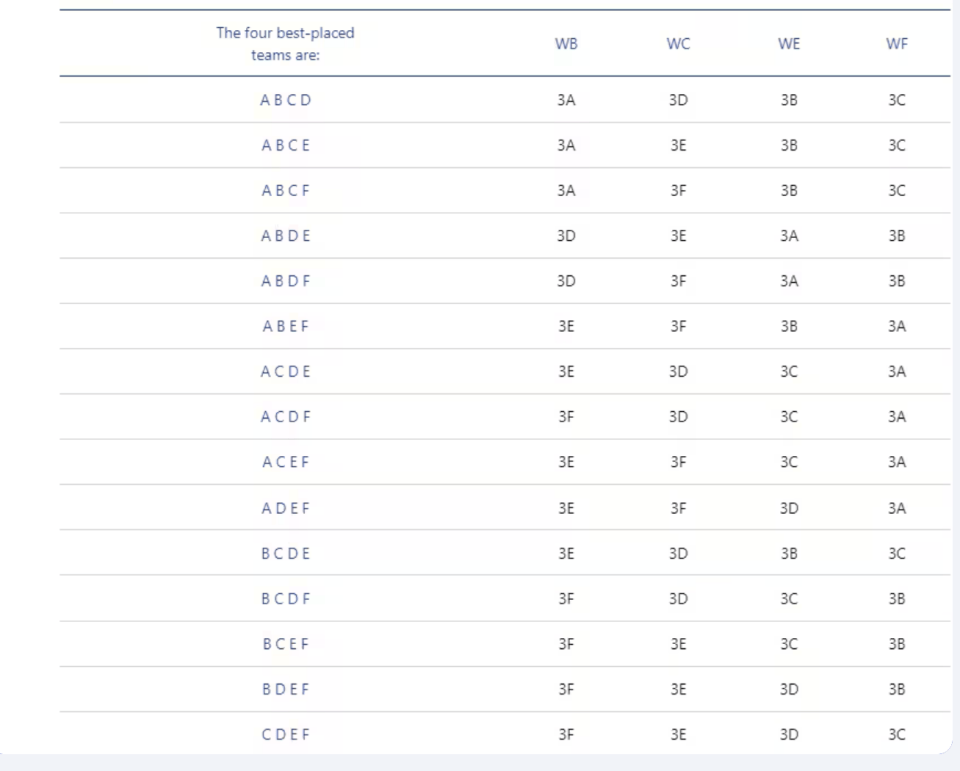The image size is (960, 771).
Task: Click the WF column header
Action: (896, 43)
